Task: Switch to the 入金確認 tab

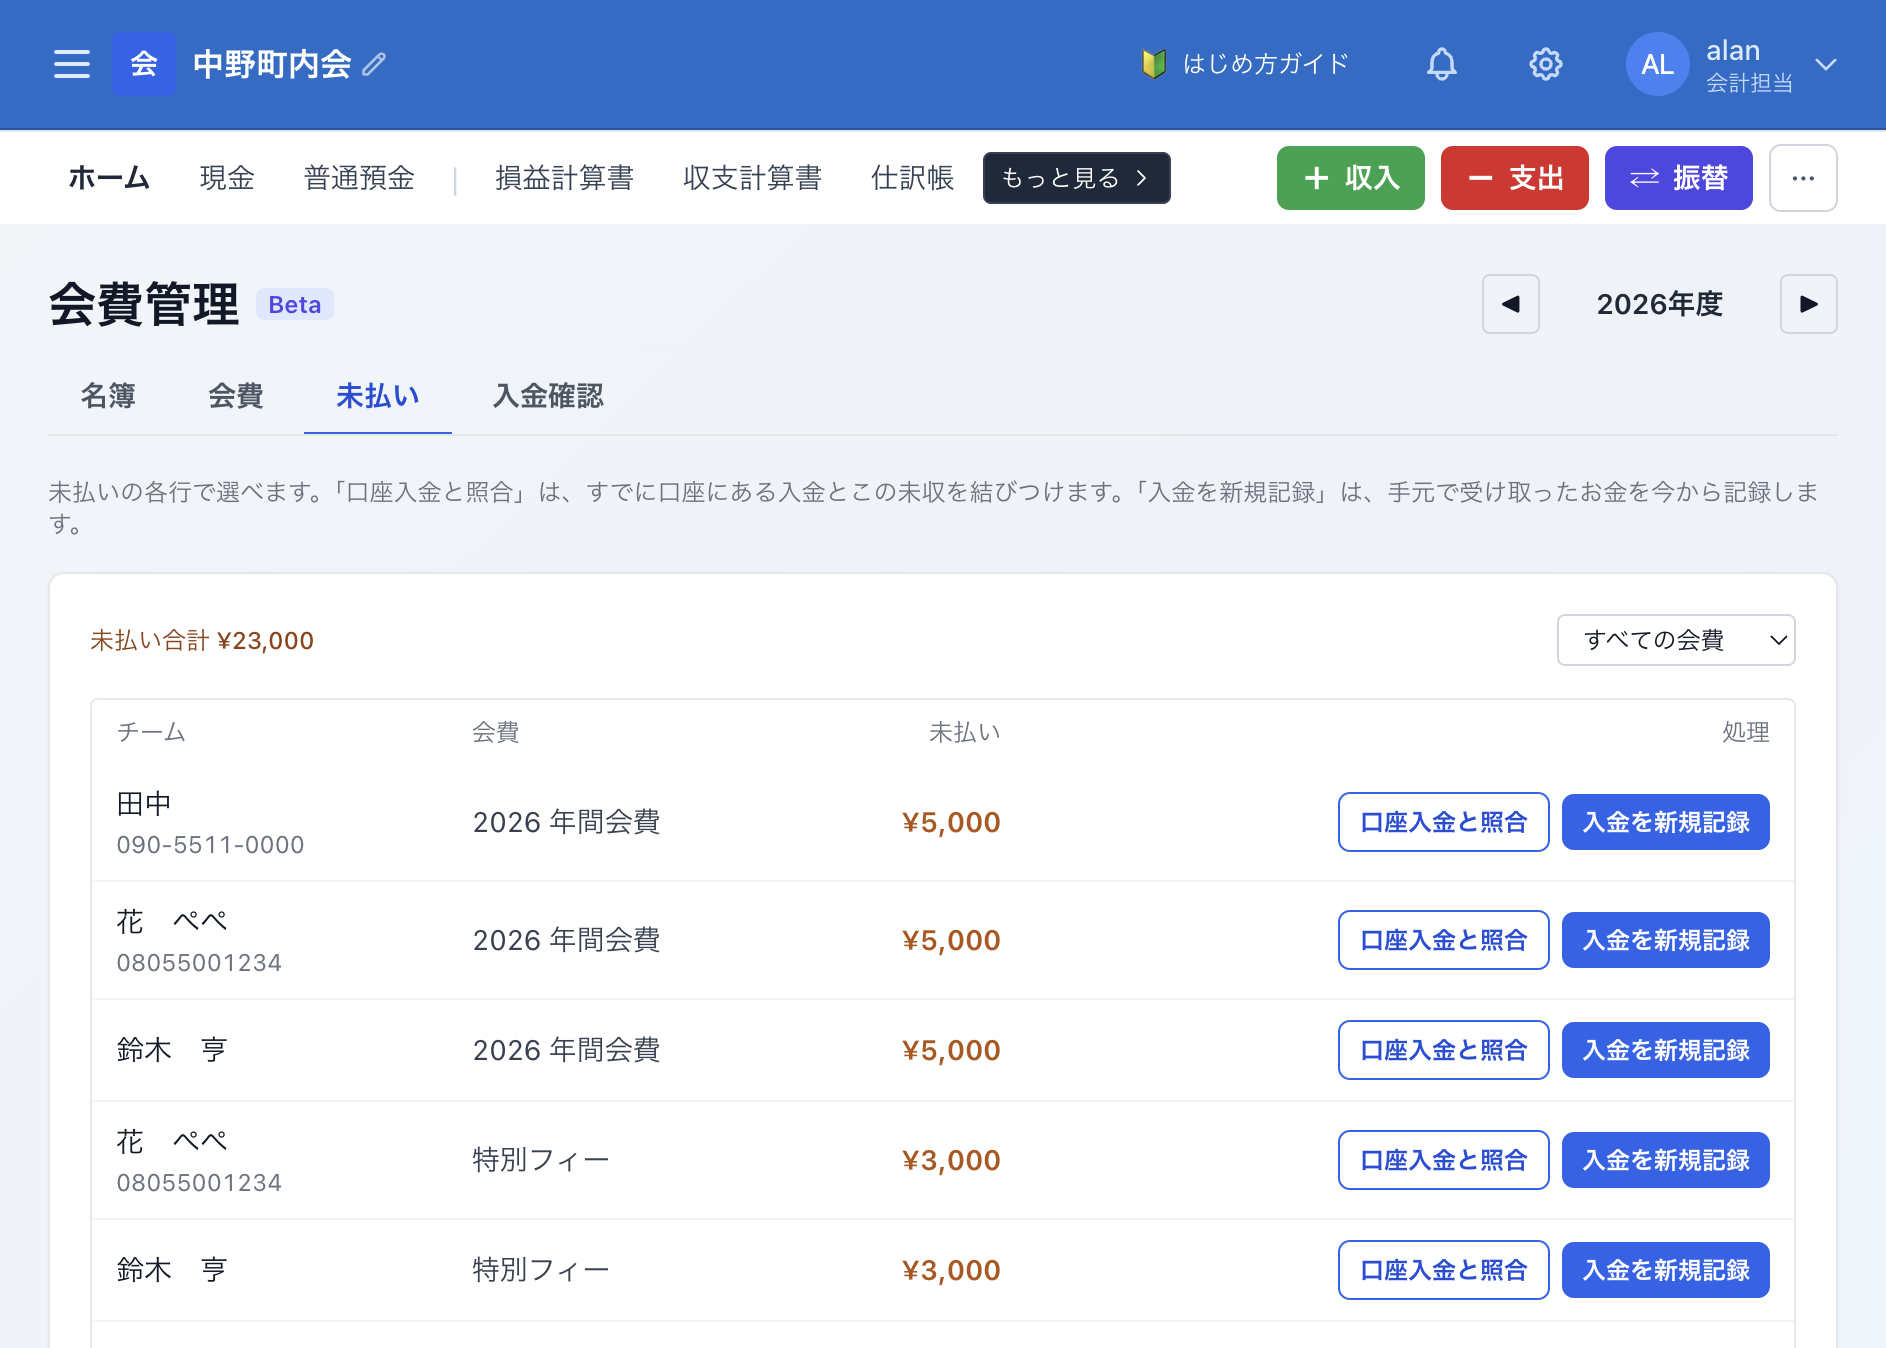Action: (x=548, y=396)
